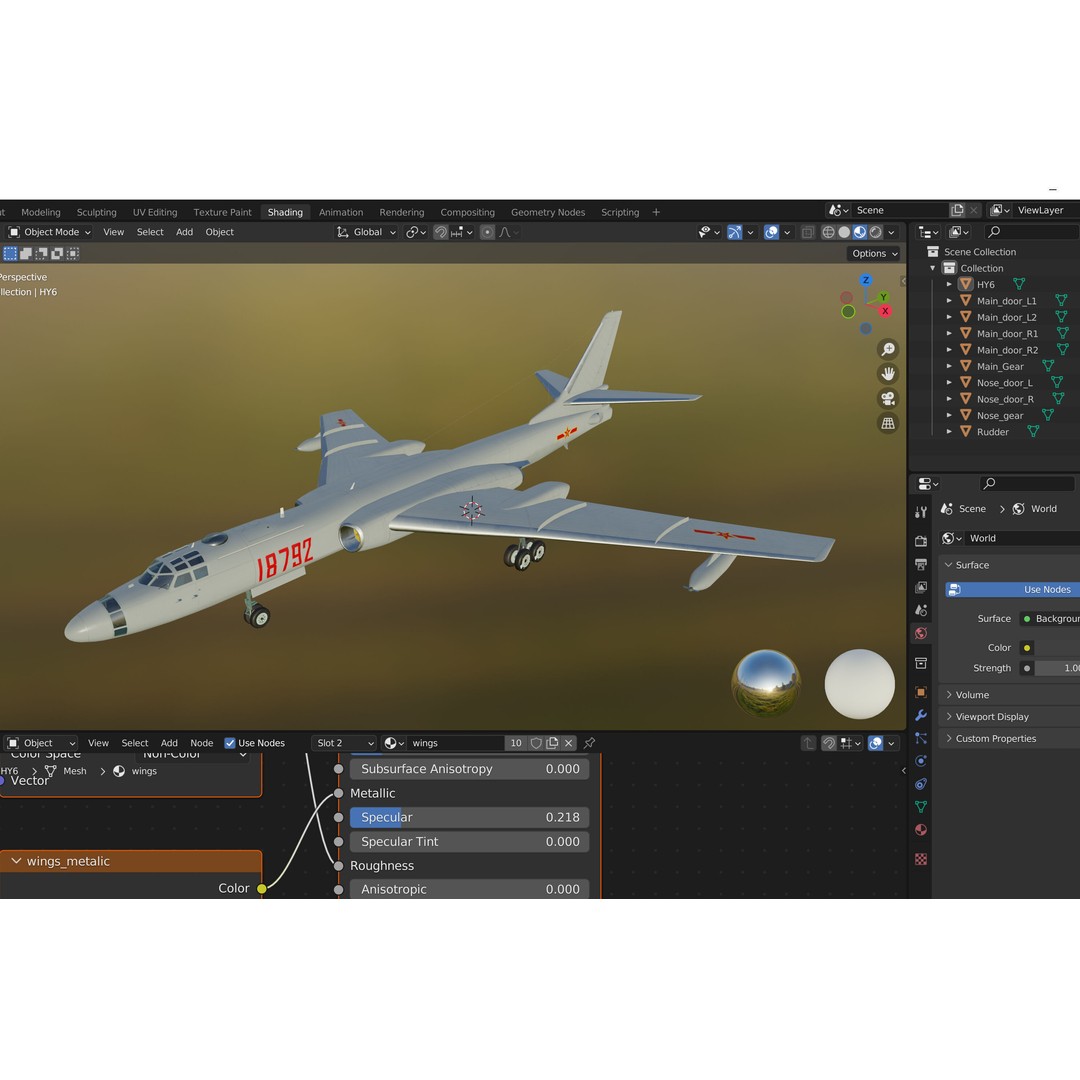Open the Slot 2 material slot dropdown
Screen dimensions: 1080x1080
point(344,743)
